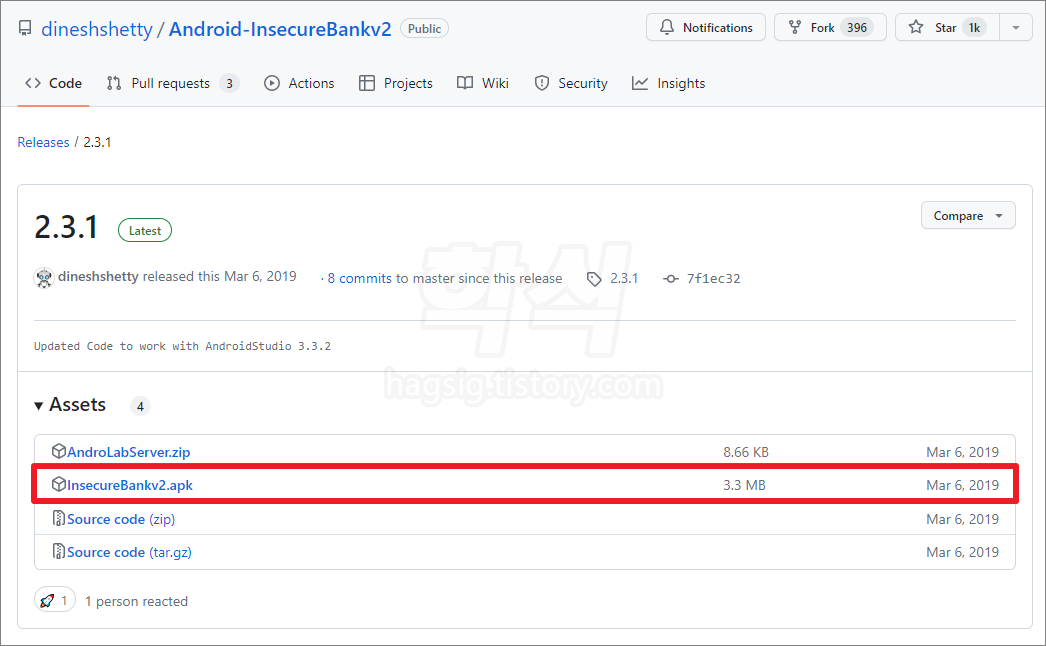Viewport: 1046px width, 646px height.
Task: Open commit 7f1ec32 link
Action: point(713,278)
